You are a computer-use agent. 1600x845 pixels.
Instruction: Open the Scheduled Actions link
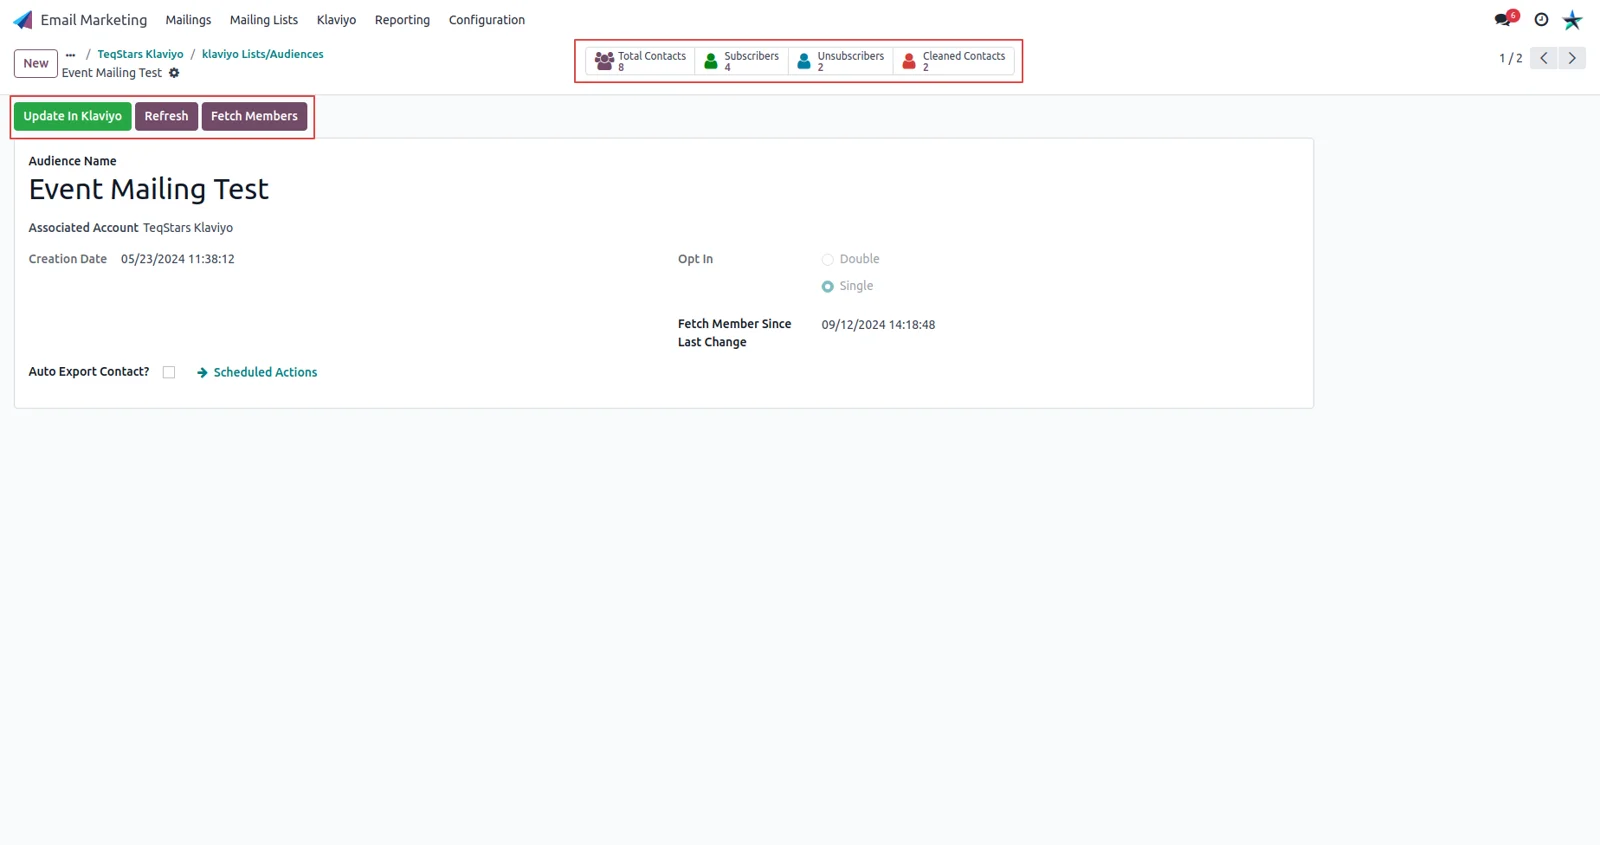tap(257, 372)
